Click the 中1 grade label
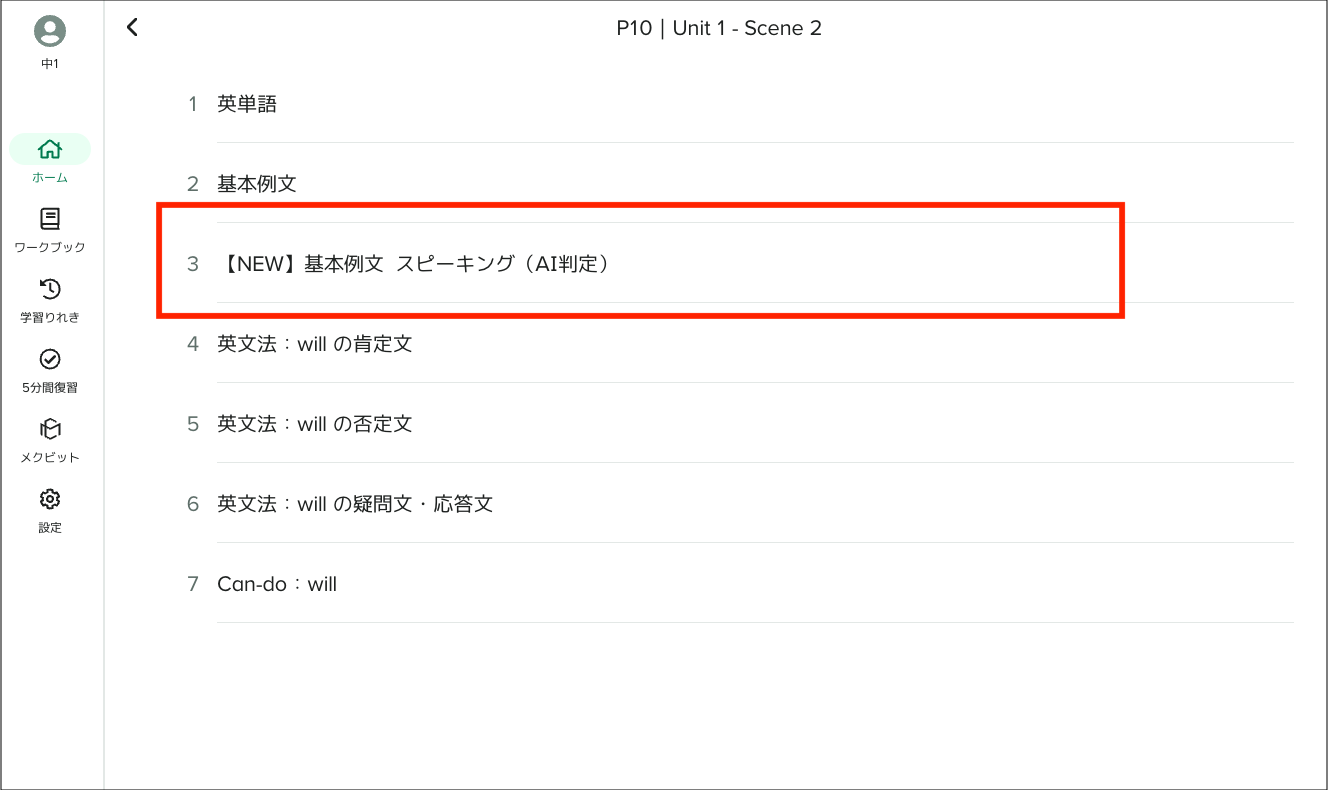Viewport: 1328px width, 790px height. click(x=50, y=64)
